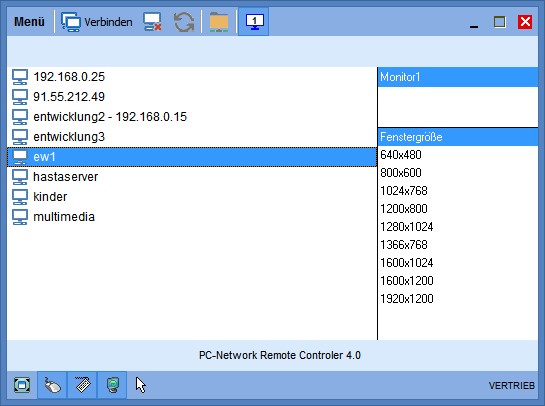545x406 pixels.
Task: Choose Monitor1 in monitor list
Action: click(x=458, y=77)
